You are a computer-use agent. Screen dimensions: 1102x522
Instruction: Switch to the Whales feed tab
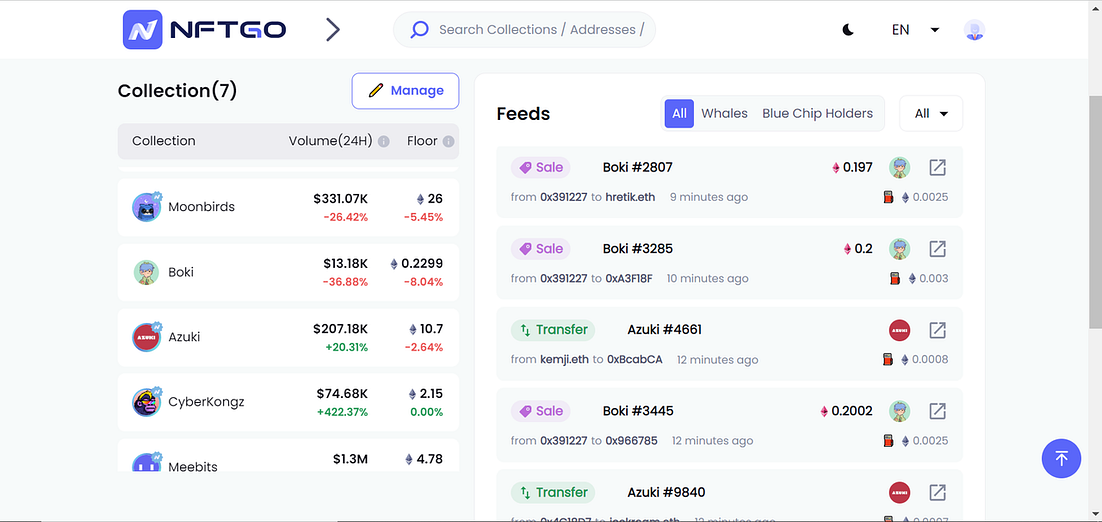[x=725, y=114]
